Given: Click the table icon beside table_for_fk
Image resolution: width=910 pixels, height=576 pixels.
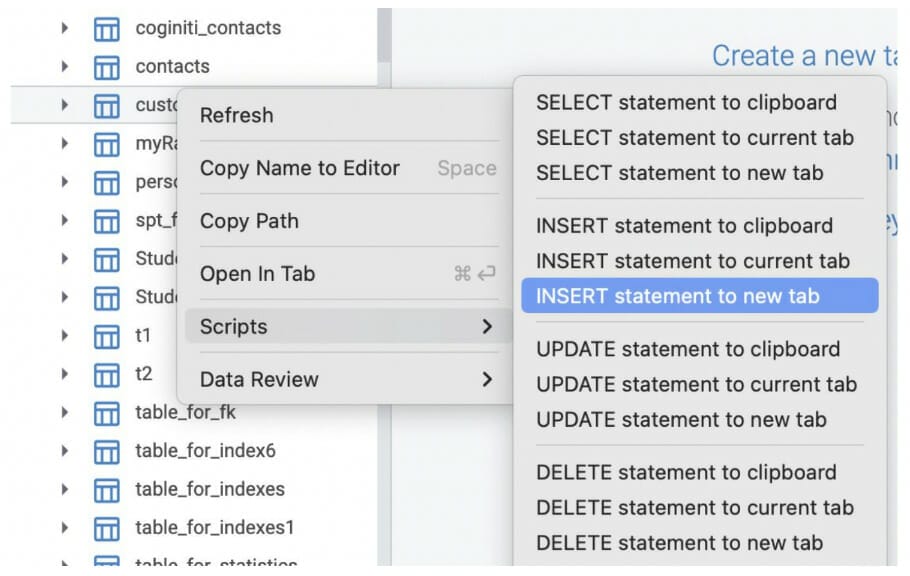Looking at the screenshot, I should coord(106,412).
